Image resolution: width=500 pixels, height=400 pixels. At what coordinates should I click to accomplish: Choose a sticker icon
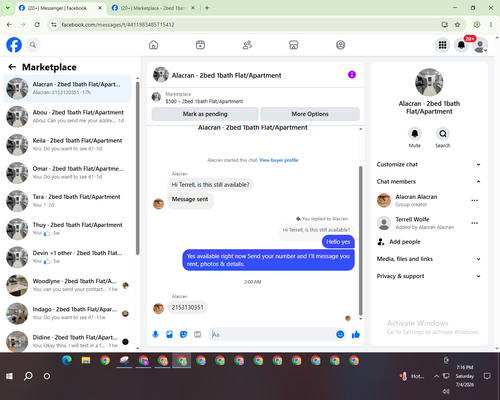183,334
